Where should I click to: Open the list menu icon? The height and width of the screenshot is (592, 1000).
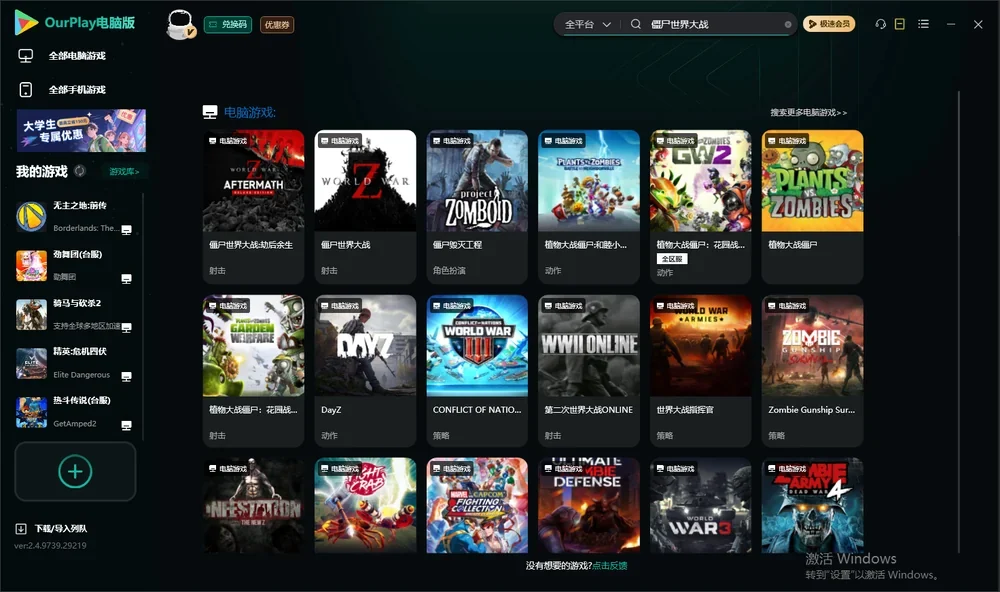(x=923, y=24)
